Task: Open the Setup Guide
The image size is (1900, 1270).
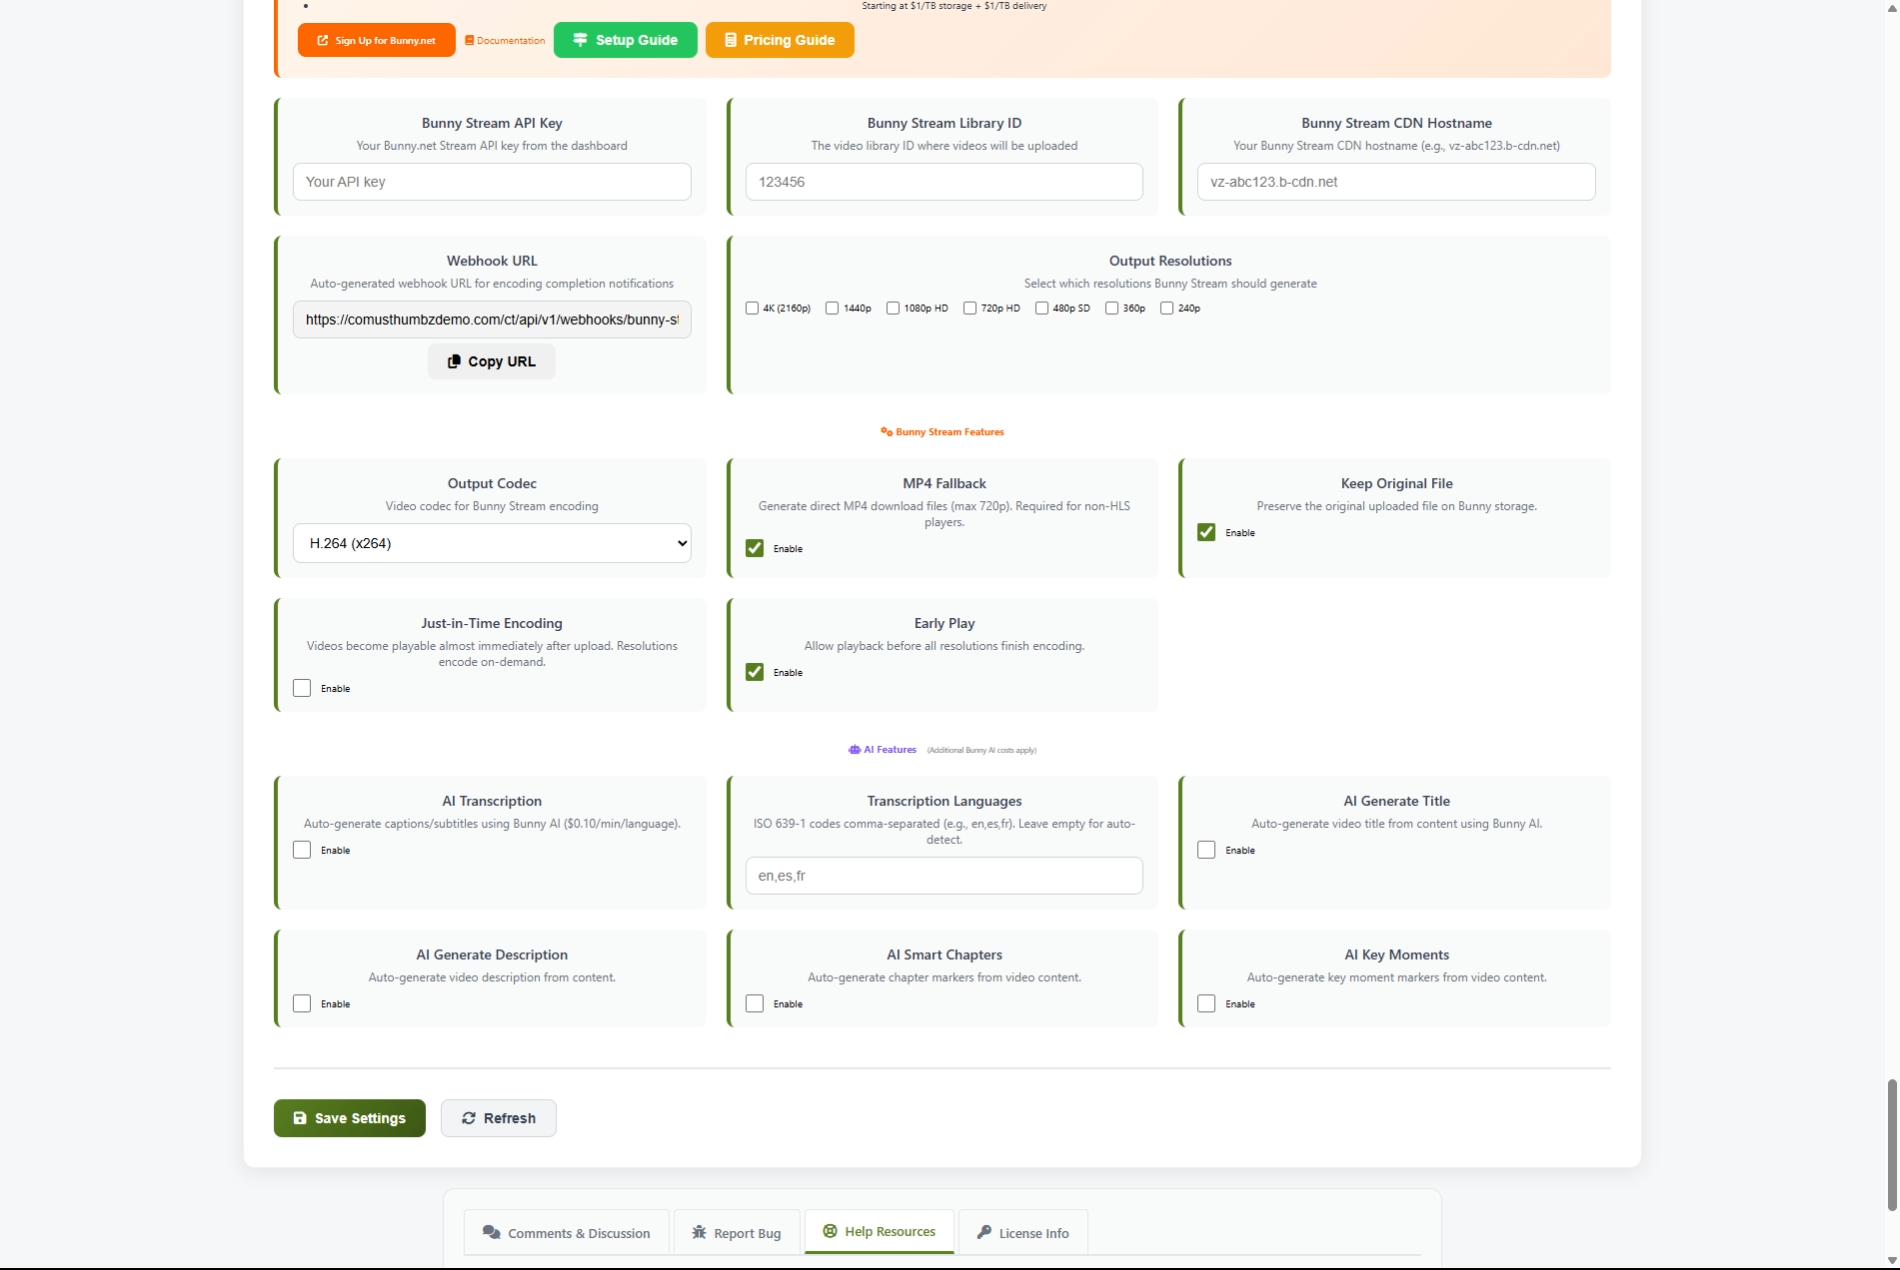Action: (625, 40)
